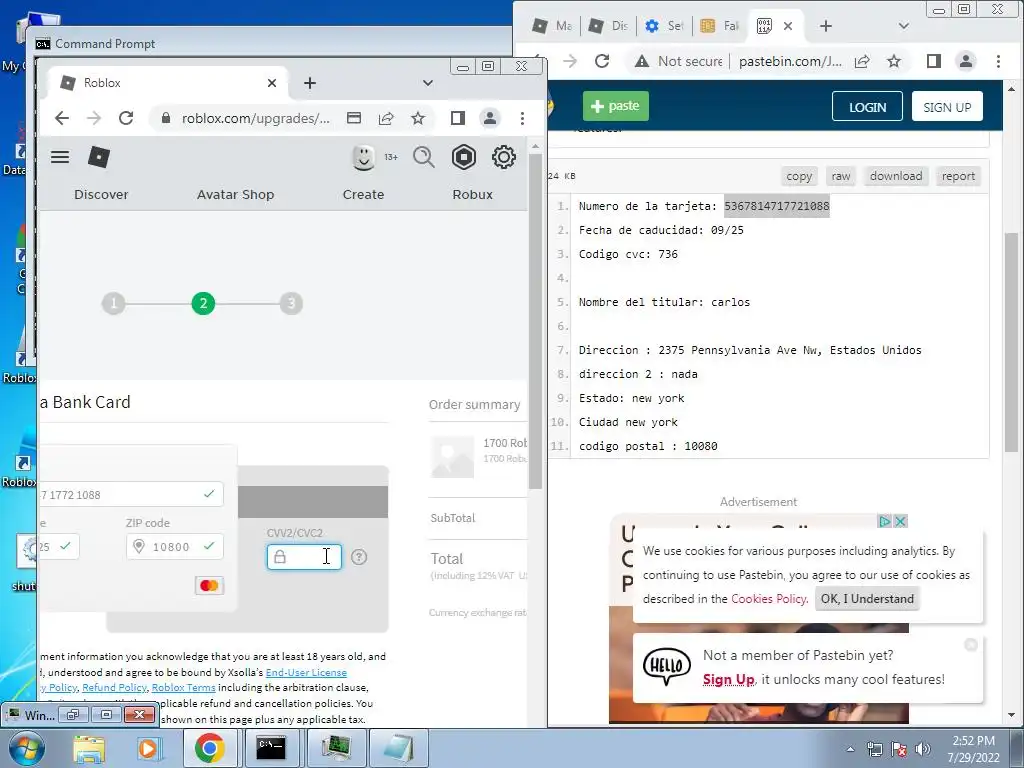This screenshot has width=1024, height=768.
Task: Open profile avatar in Roblox Chrome window
Action: pos(490,118)
